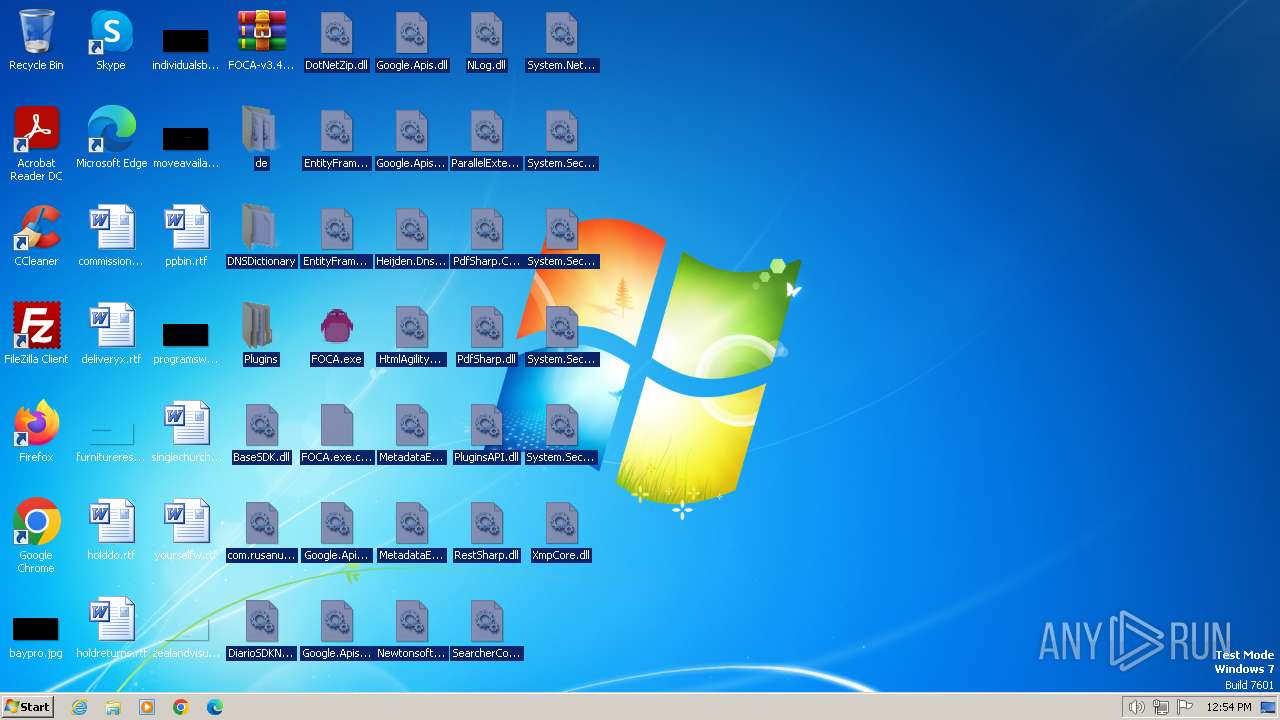Select the Plugins folder icon
1280x720 pixels.
coord(261,334)
